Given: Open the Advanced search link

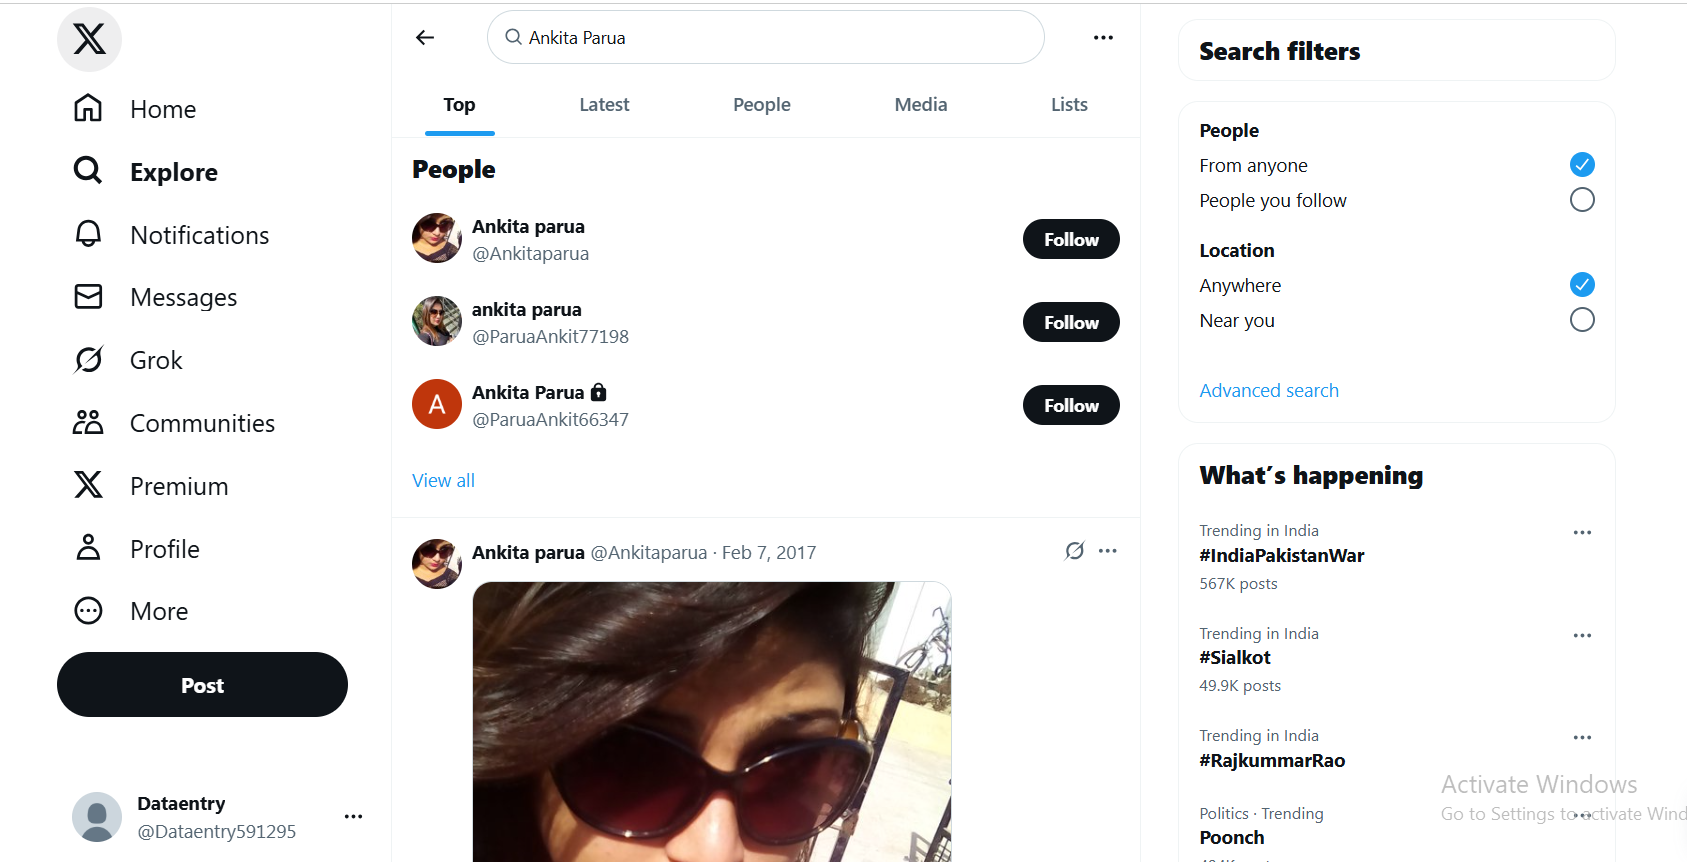Looking at the screenshot, I should click(1268, 391).
